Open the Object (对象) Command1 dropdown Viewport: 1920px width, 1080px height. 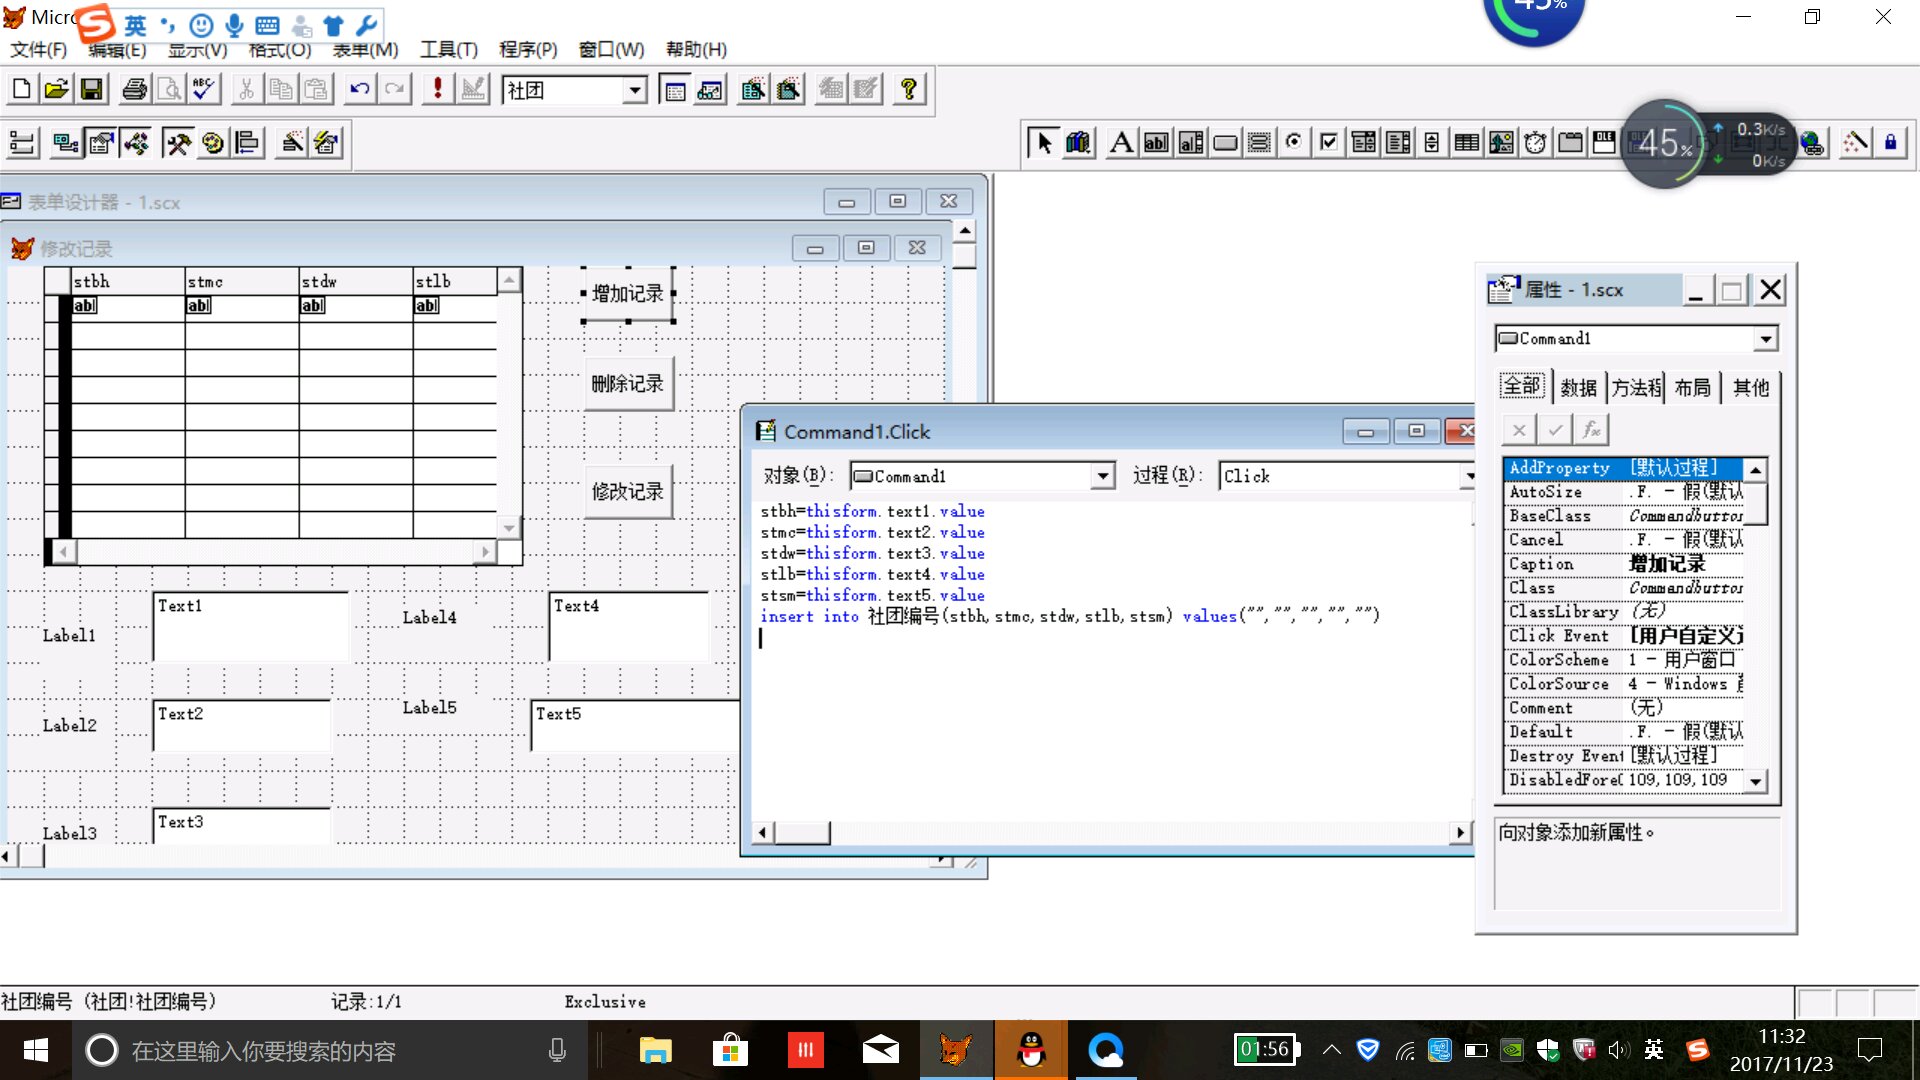1102,476
